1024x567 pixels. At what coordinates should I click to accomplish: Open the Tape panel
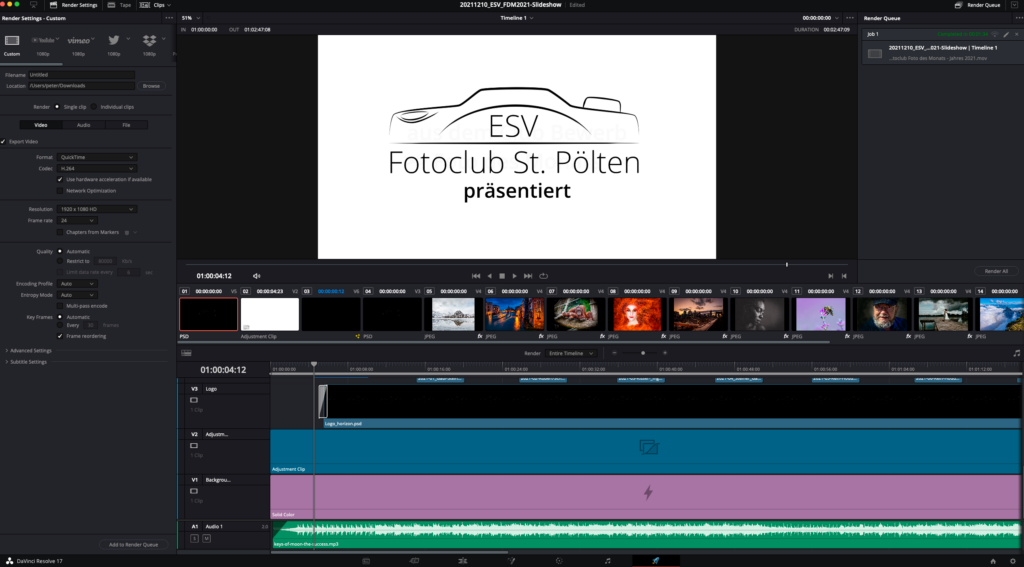click(120, 5)
